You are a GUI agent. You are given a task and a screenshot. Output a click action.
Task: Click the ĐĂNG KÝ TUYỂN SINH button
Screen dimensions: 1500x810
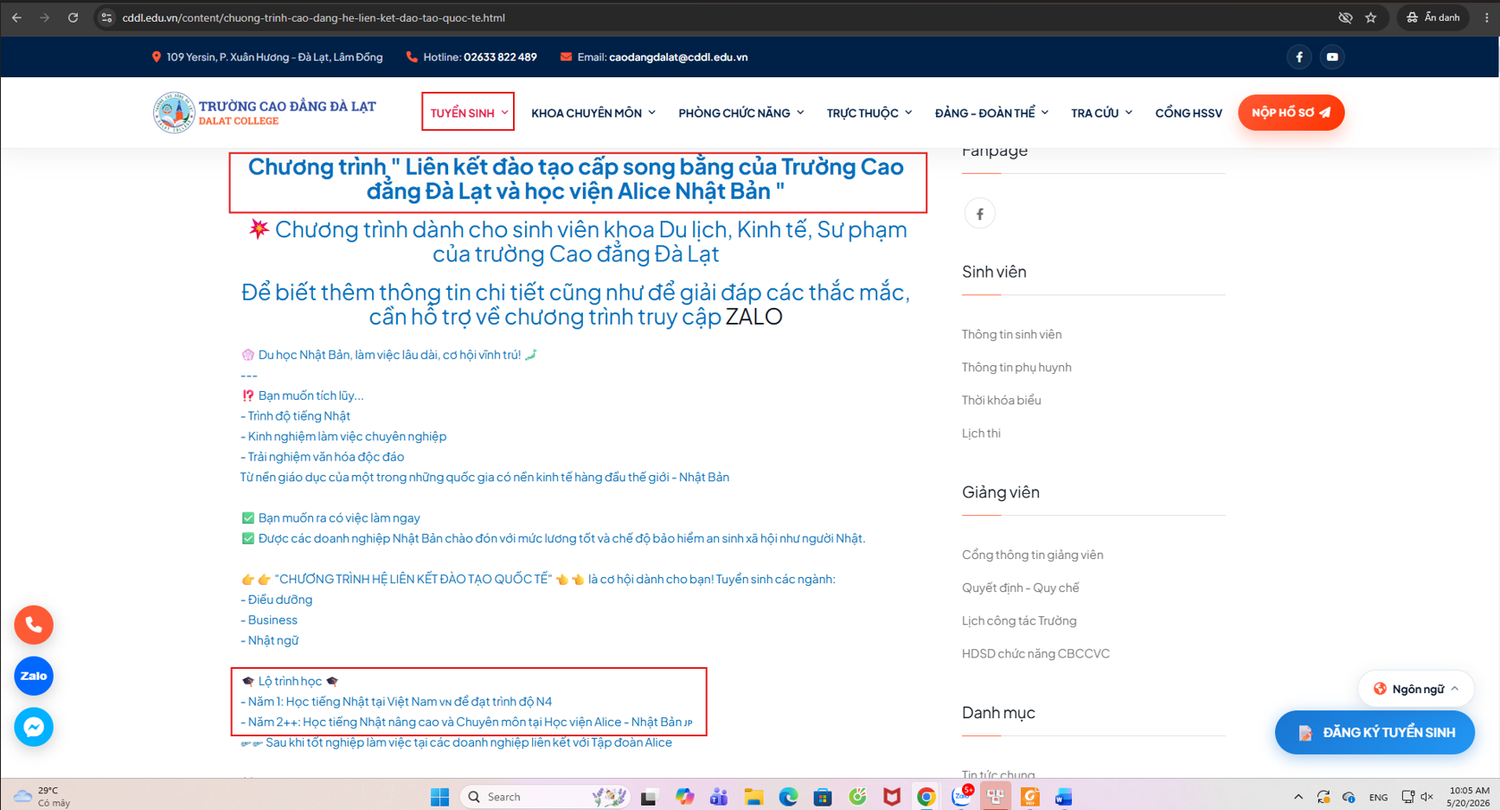tap(1375, 732)
